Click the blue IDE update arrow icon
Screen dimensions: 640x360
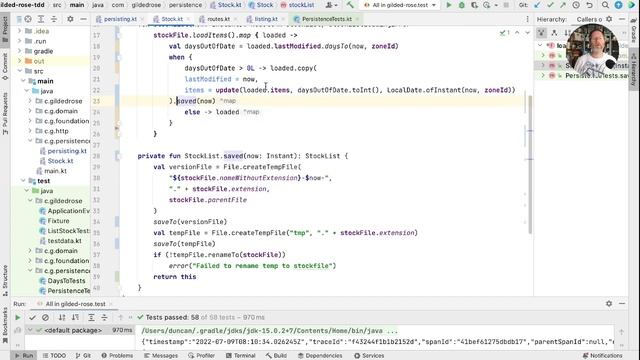(x=618, y=5)
